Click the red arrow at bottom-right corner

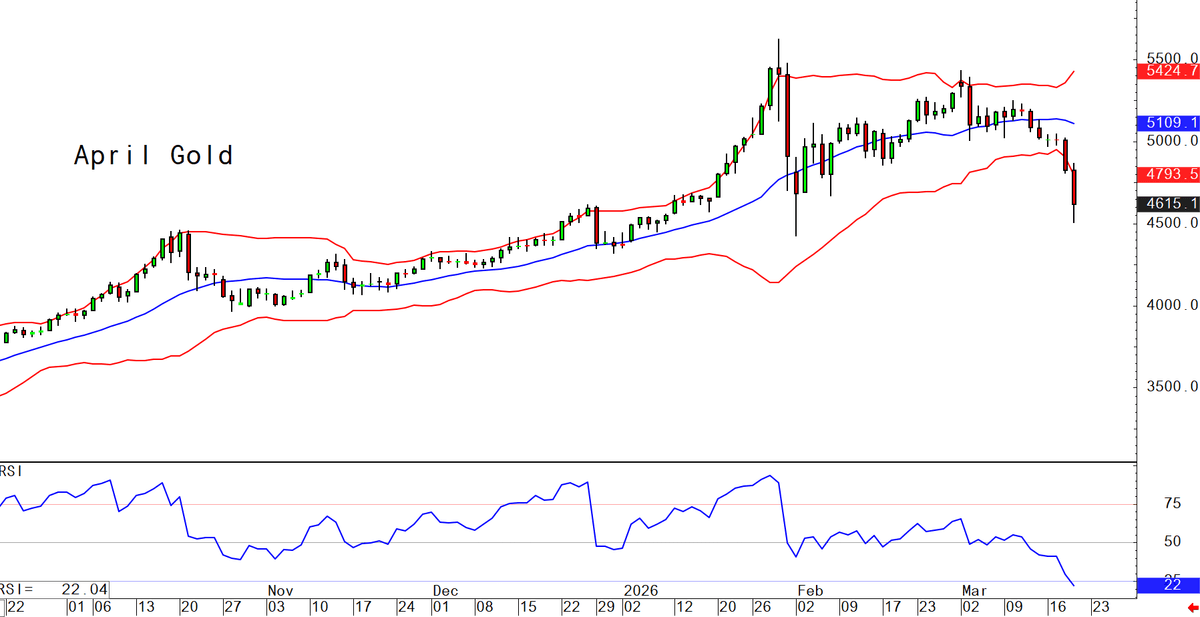(x=1192, y=607)
